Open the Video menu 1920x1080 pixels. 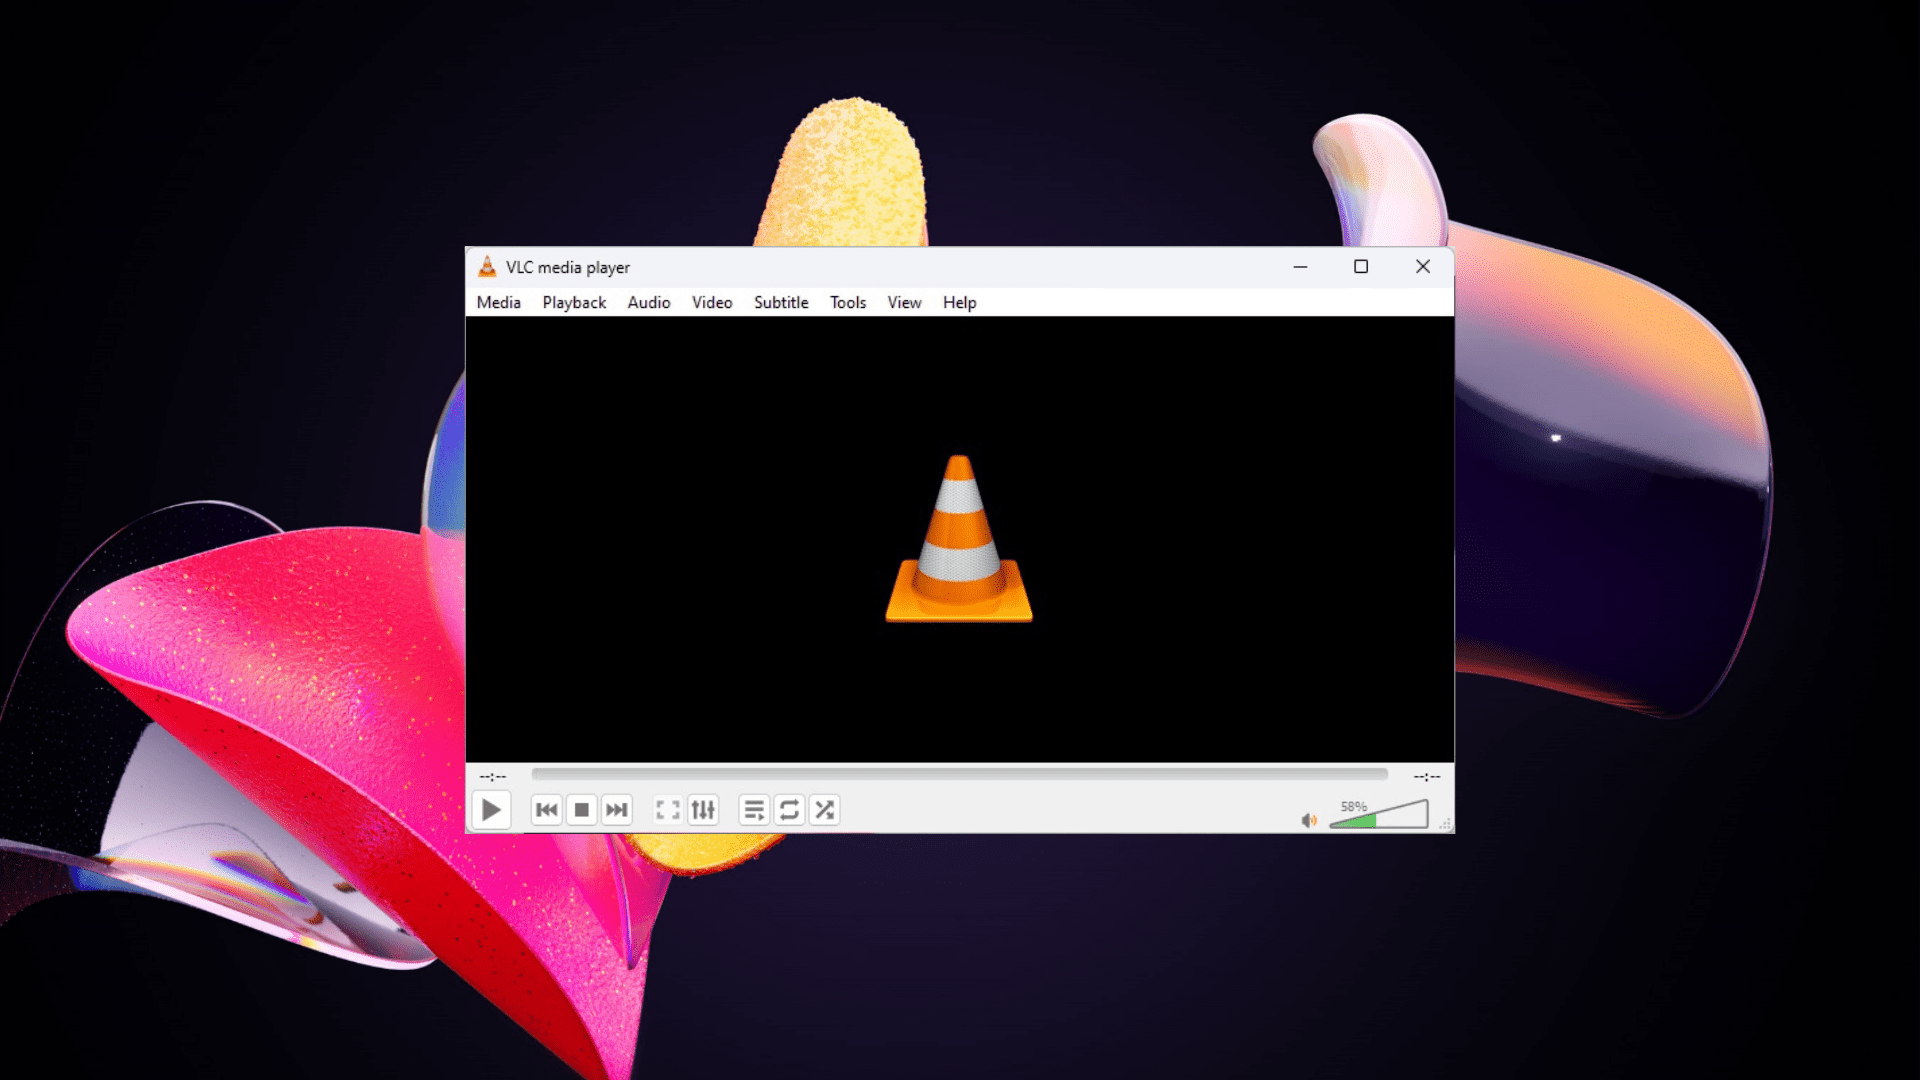pyautogui.click(x=712, y=302)
